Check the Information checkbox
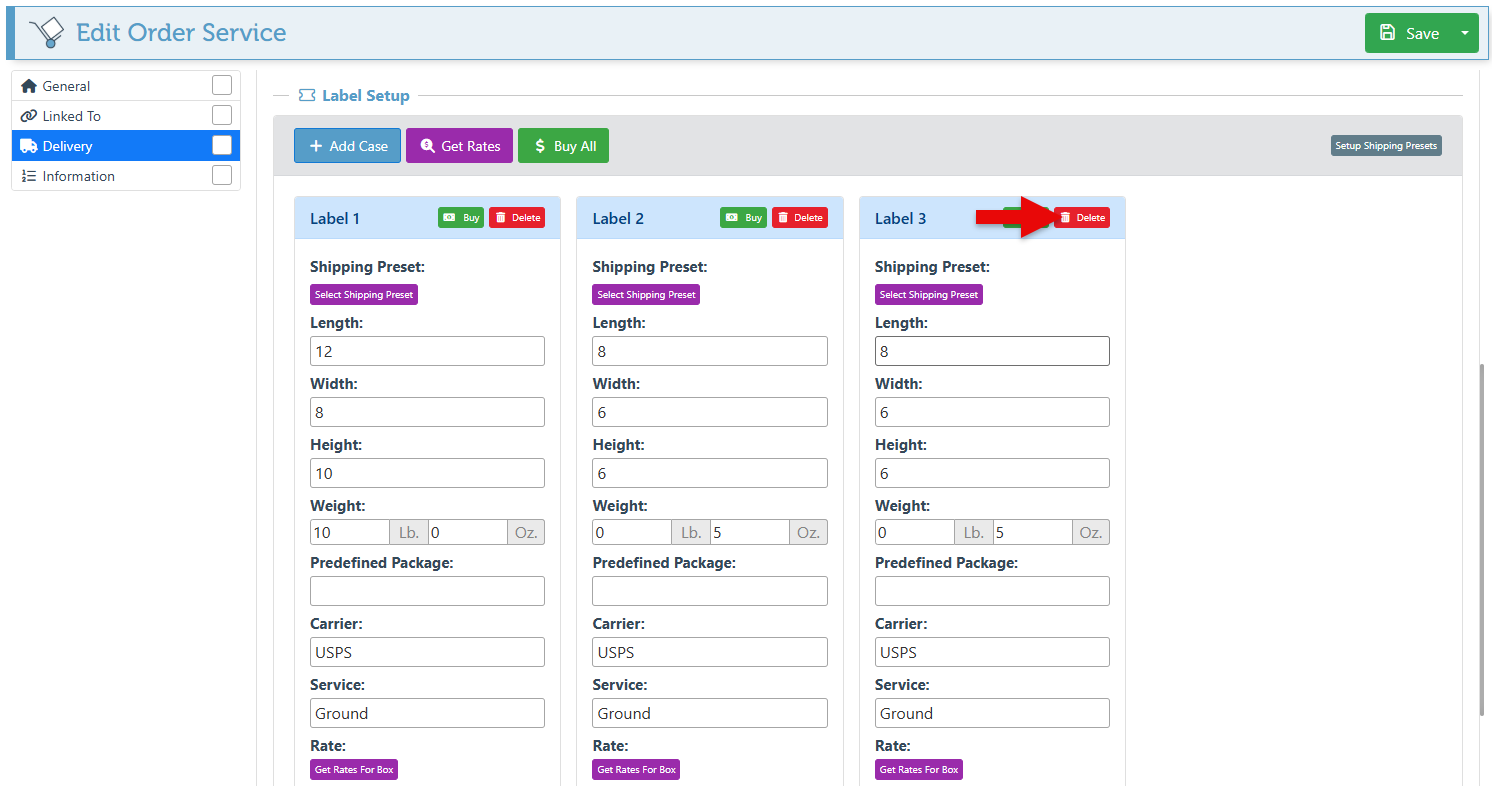 tap(222, 175)
